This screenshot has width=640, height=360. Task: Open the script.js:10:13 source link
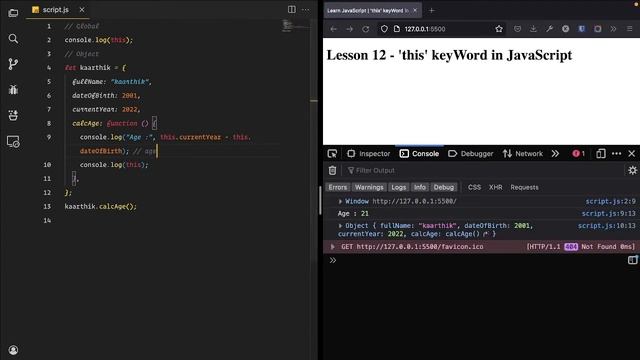click(607, 225)
